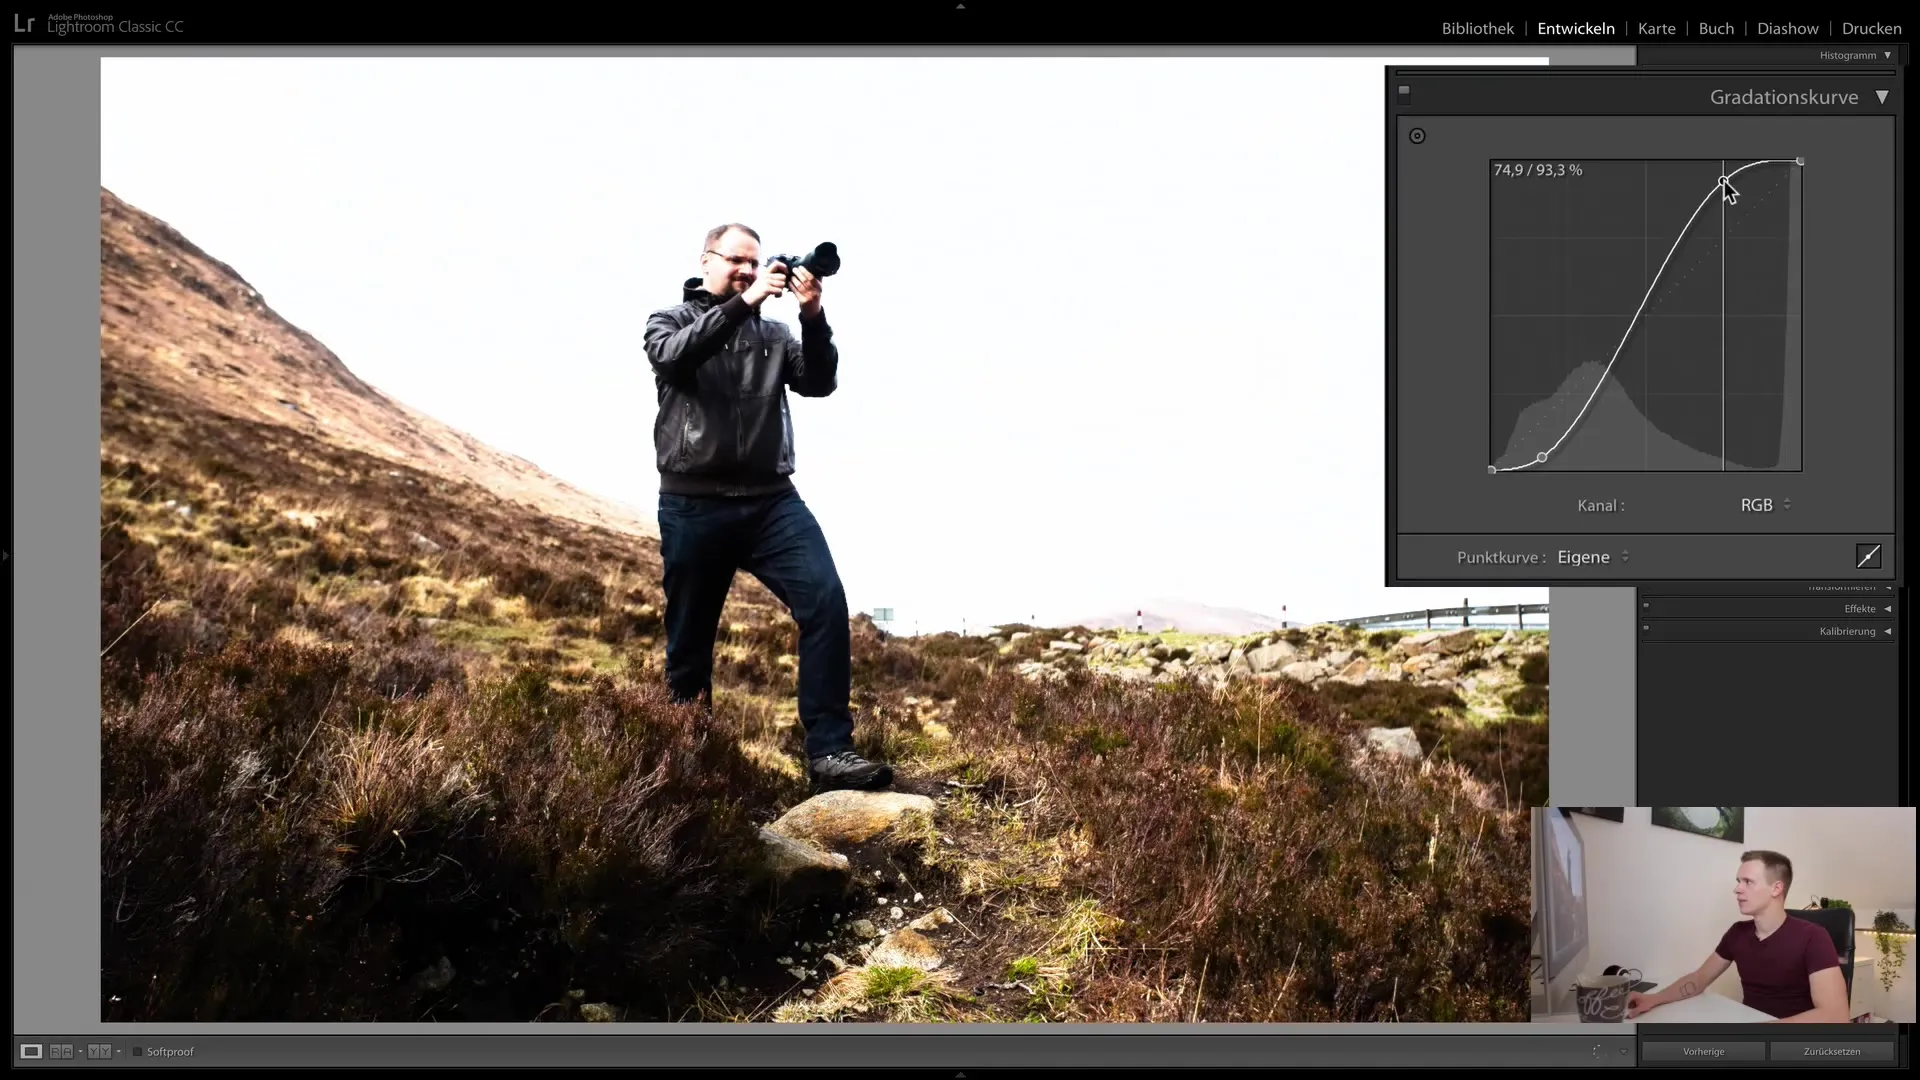Select the bottom-left black endpoint of curve
1920x1080 pixels.
click(x=1492, y=470)
